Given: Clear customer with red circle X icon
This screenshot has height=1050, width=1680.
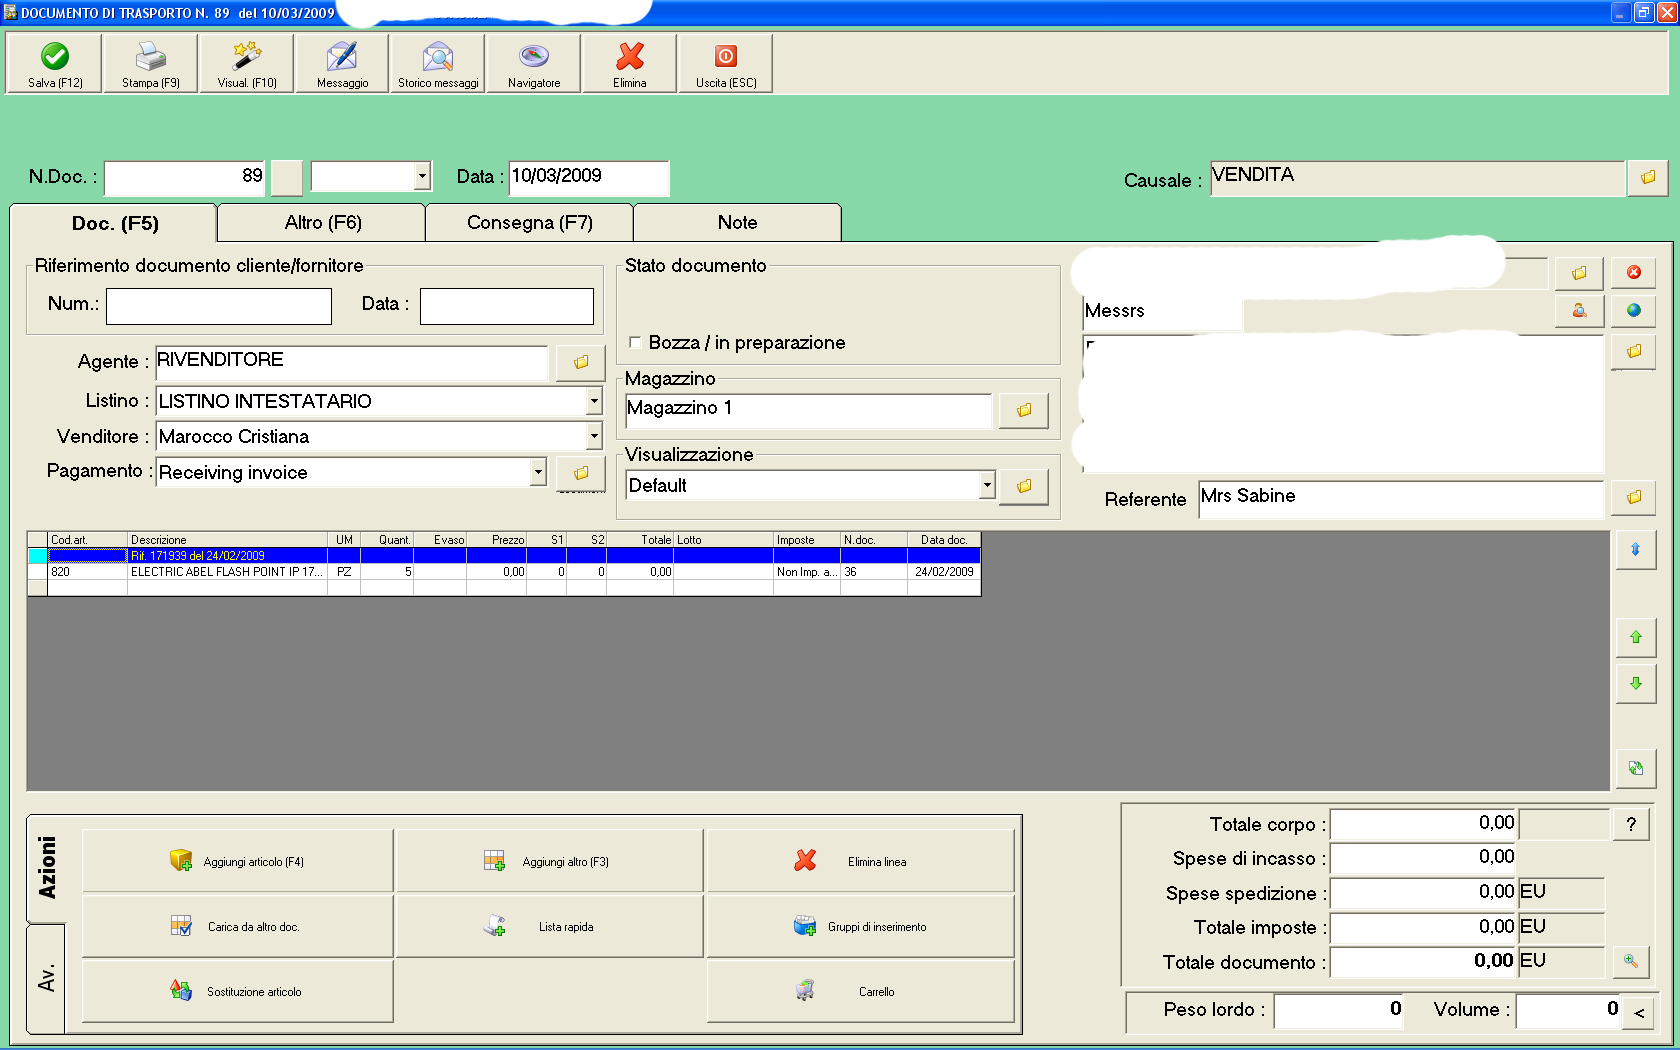Looking at the screenshot, I should 1634,273.
